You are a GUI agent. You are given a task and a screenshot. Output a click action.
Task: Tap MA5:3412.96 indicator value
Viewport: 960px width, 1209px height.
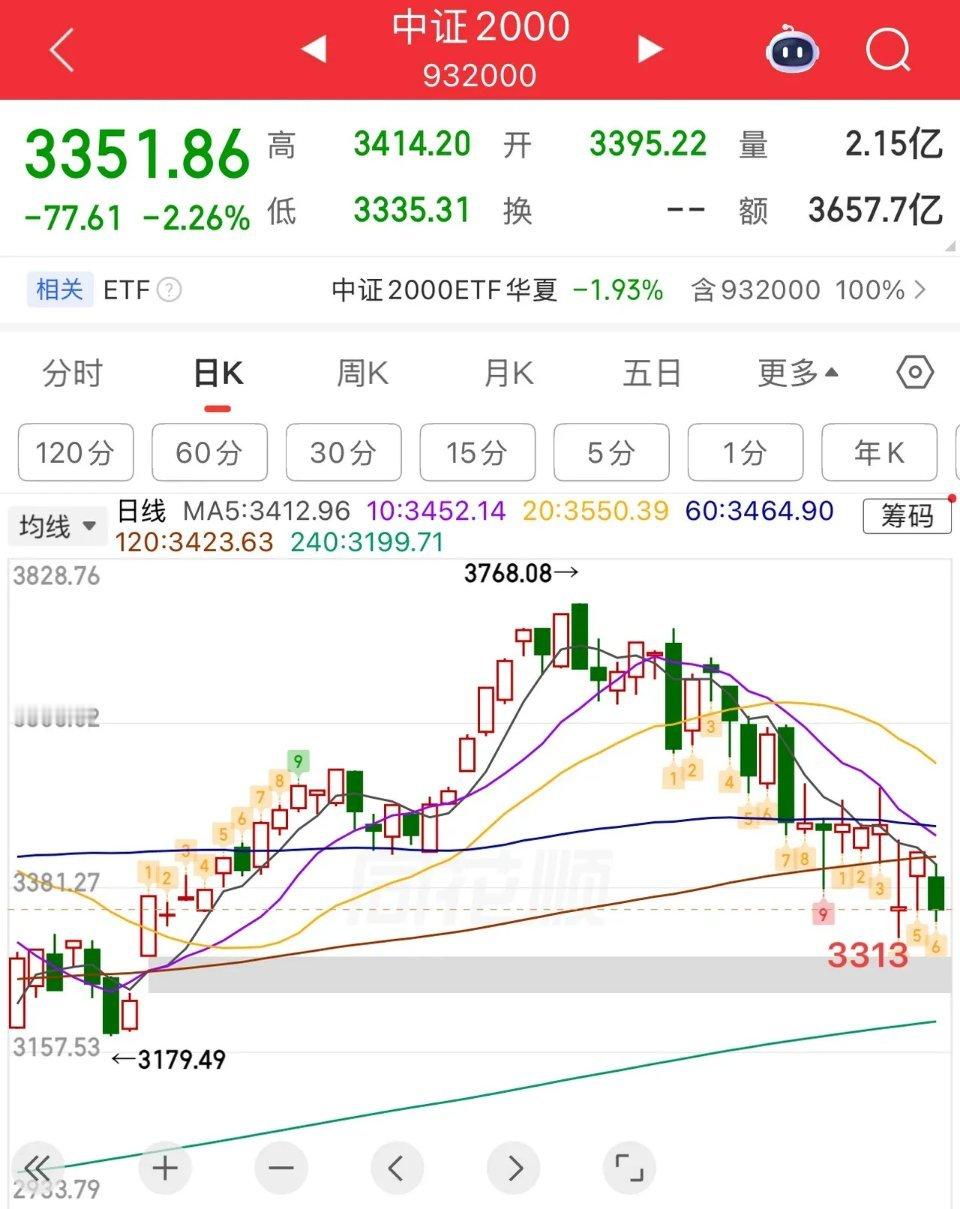point(266,511)
